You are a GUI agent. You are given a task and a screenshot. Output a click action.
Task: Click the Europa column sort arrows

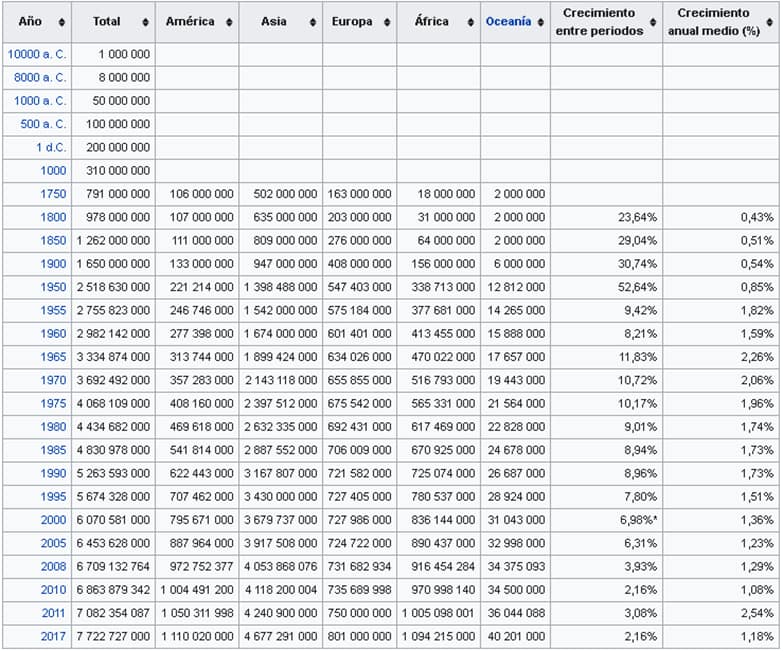tap(386, 22)
